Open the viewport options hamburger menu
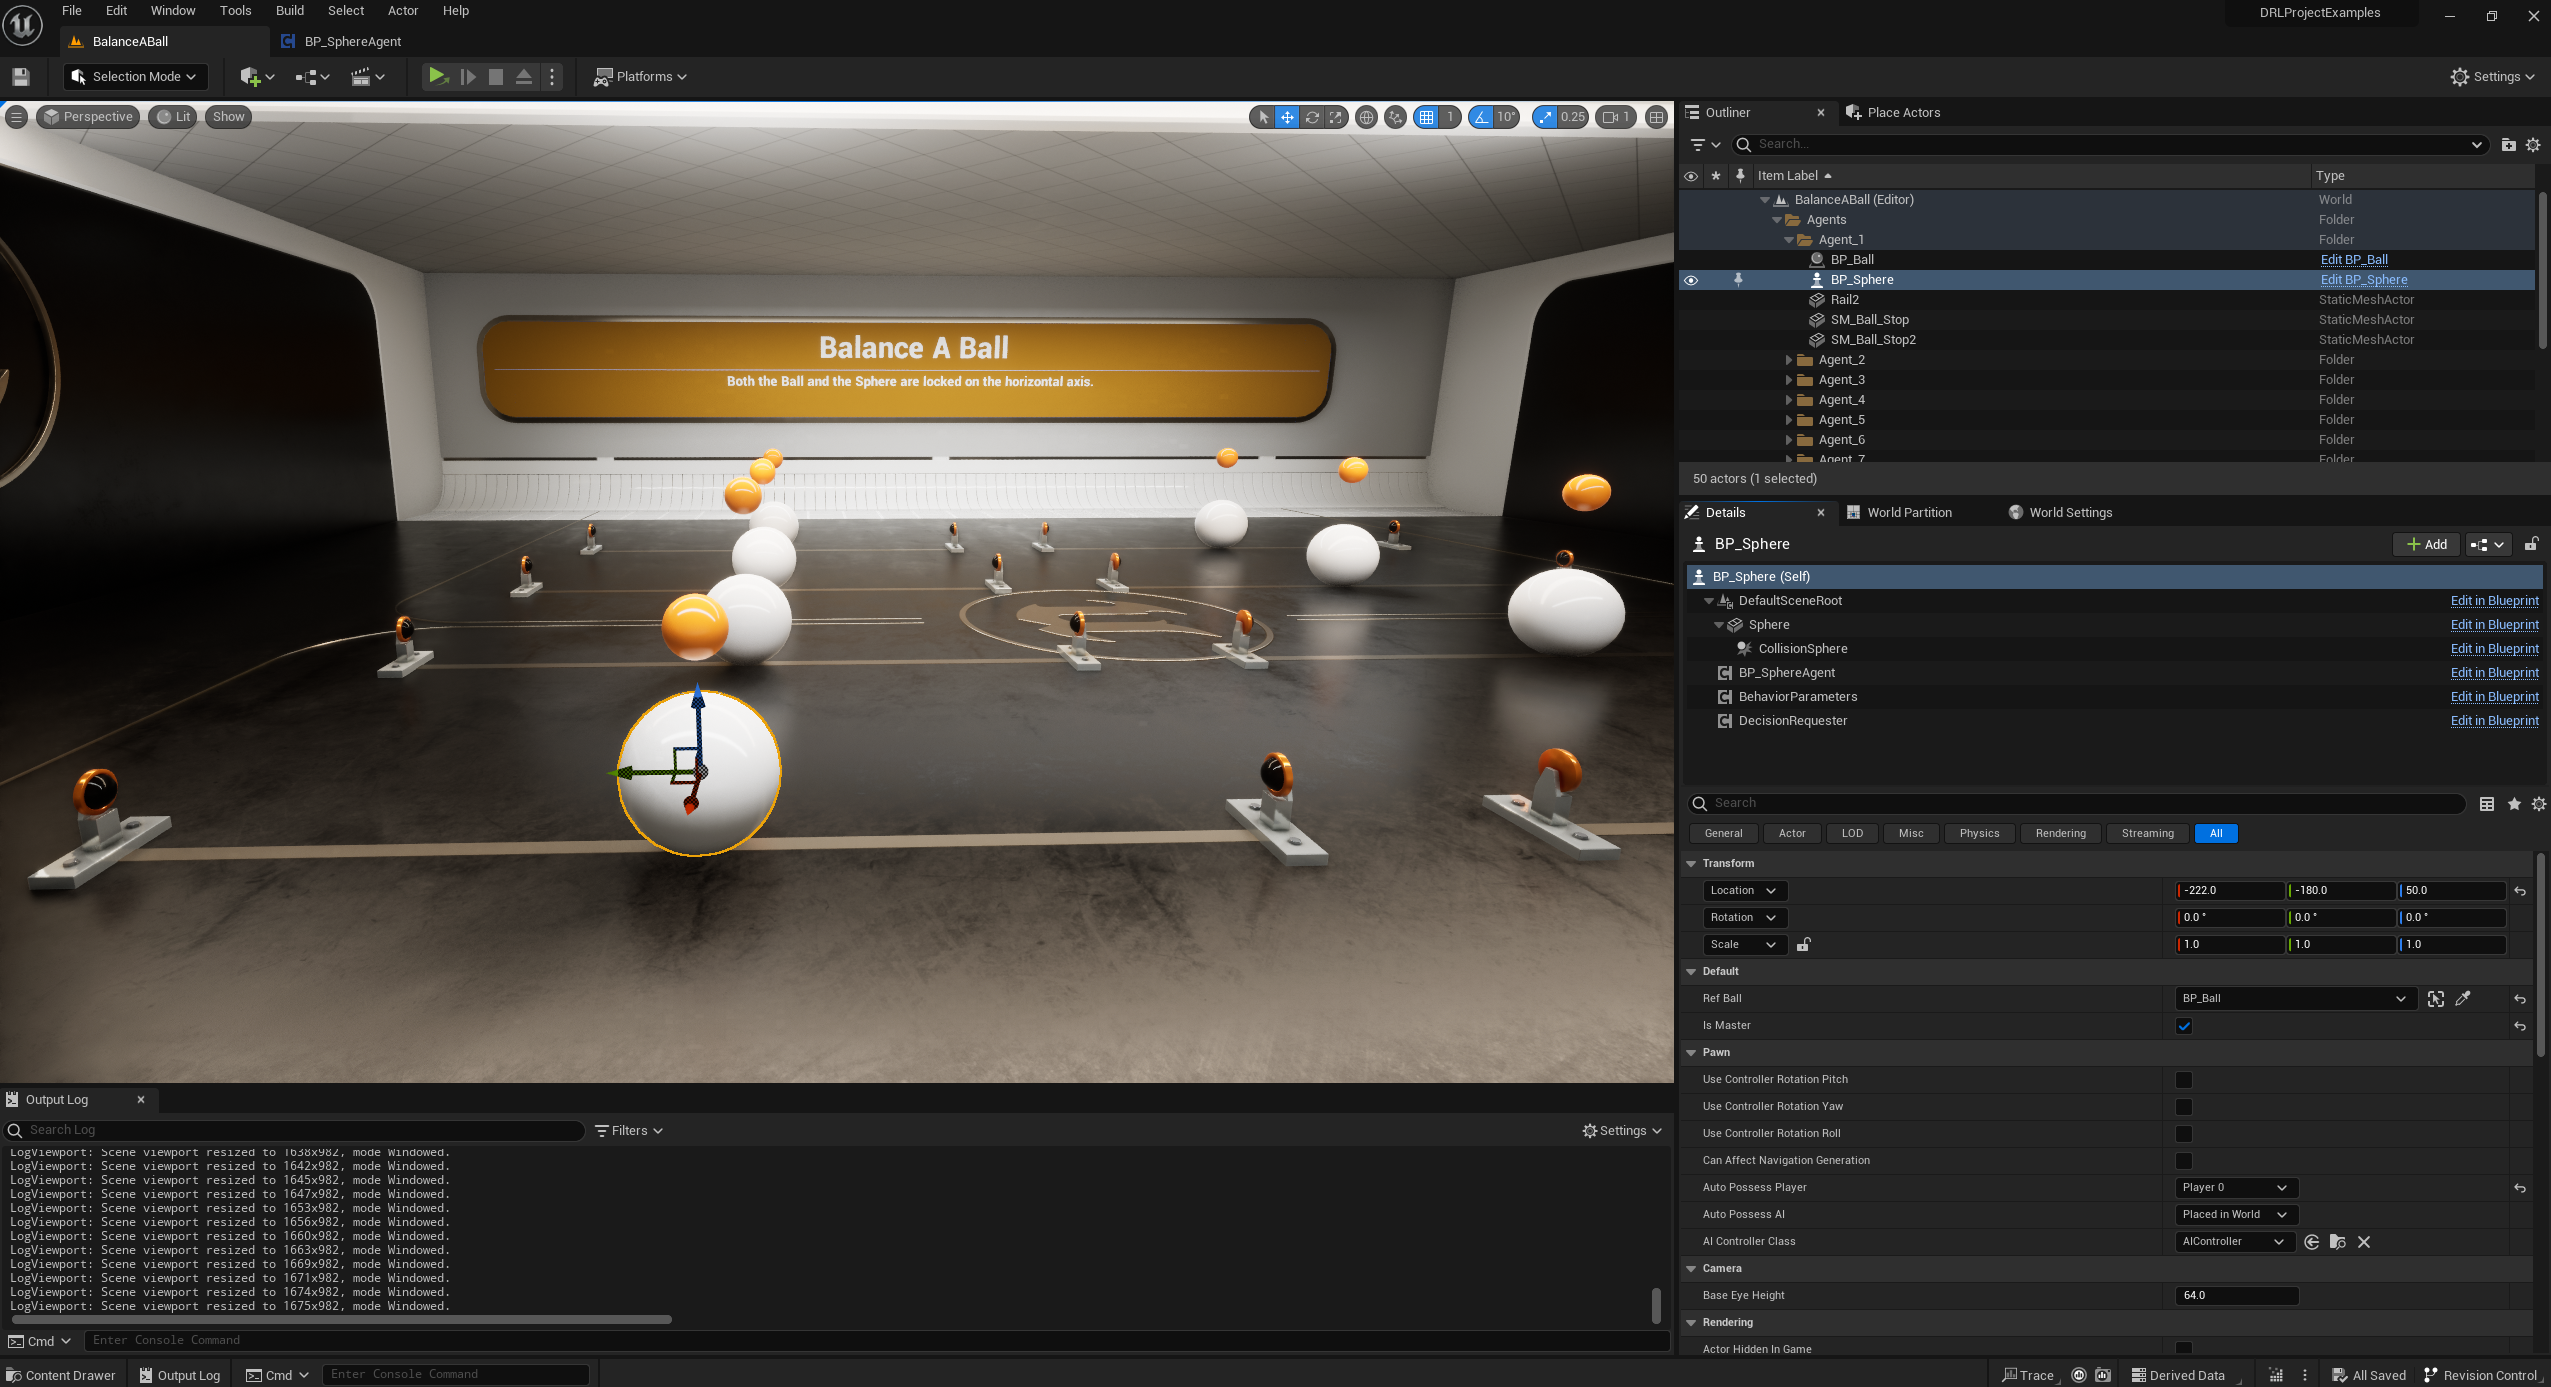 click(16, 117)
